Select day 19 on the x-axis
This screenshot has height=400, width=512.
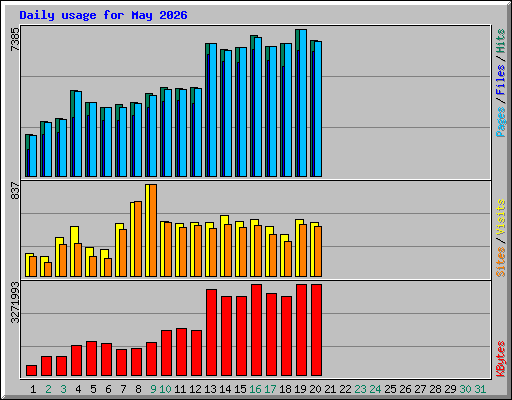[x=300, y=389]
